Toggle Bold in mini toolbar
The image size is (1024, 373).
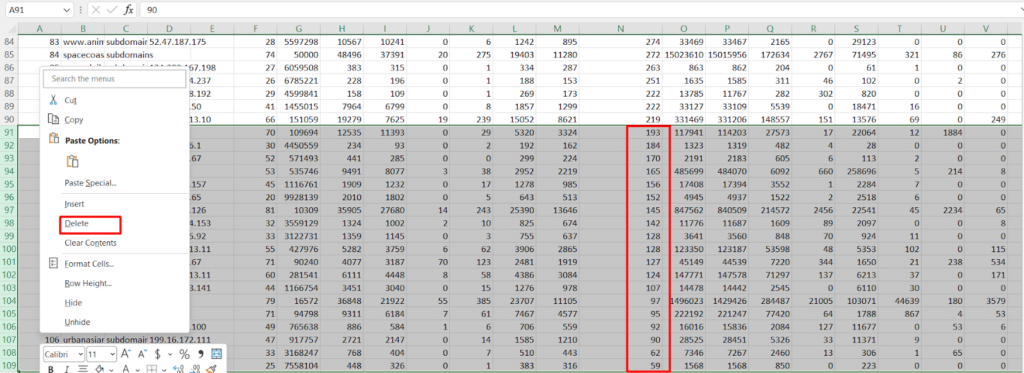[50, 369]
